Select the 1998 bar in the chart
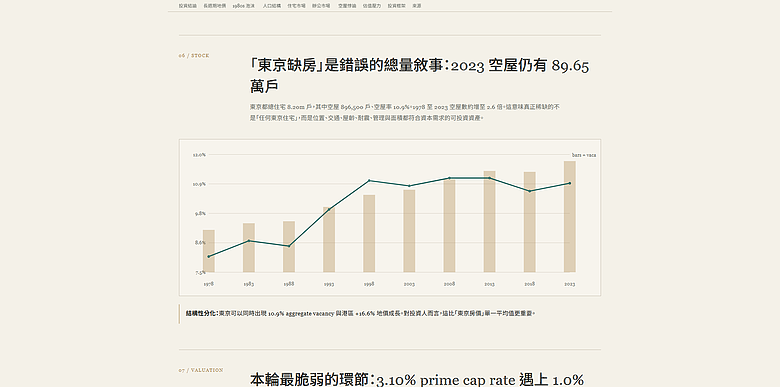 [x=369, y=233]
